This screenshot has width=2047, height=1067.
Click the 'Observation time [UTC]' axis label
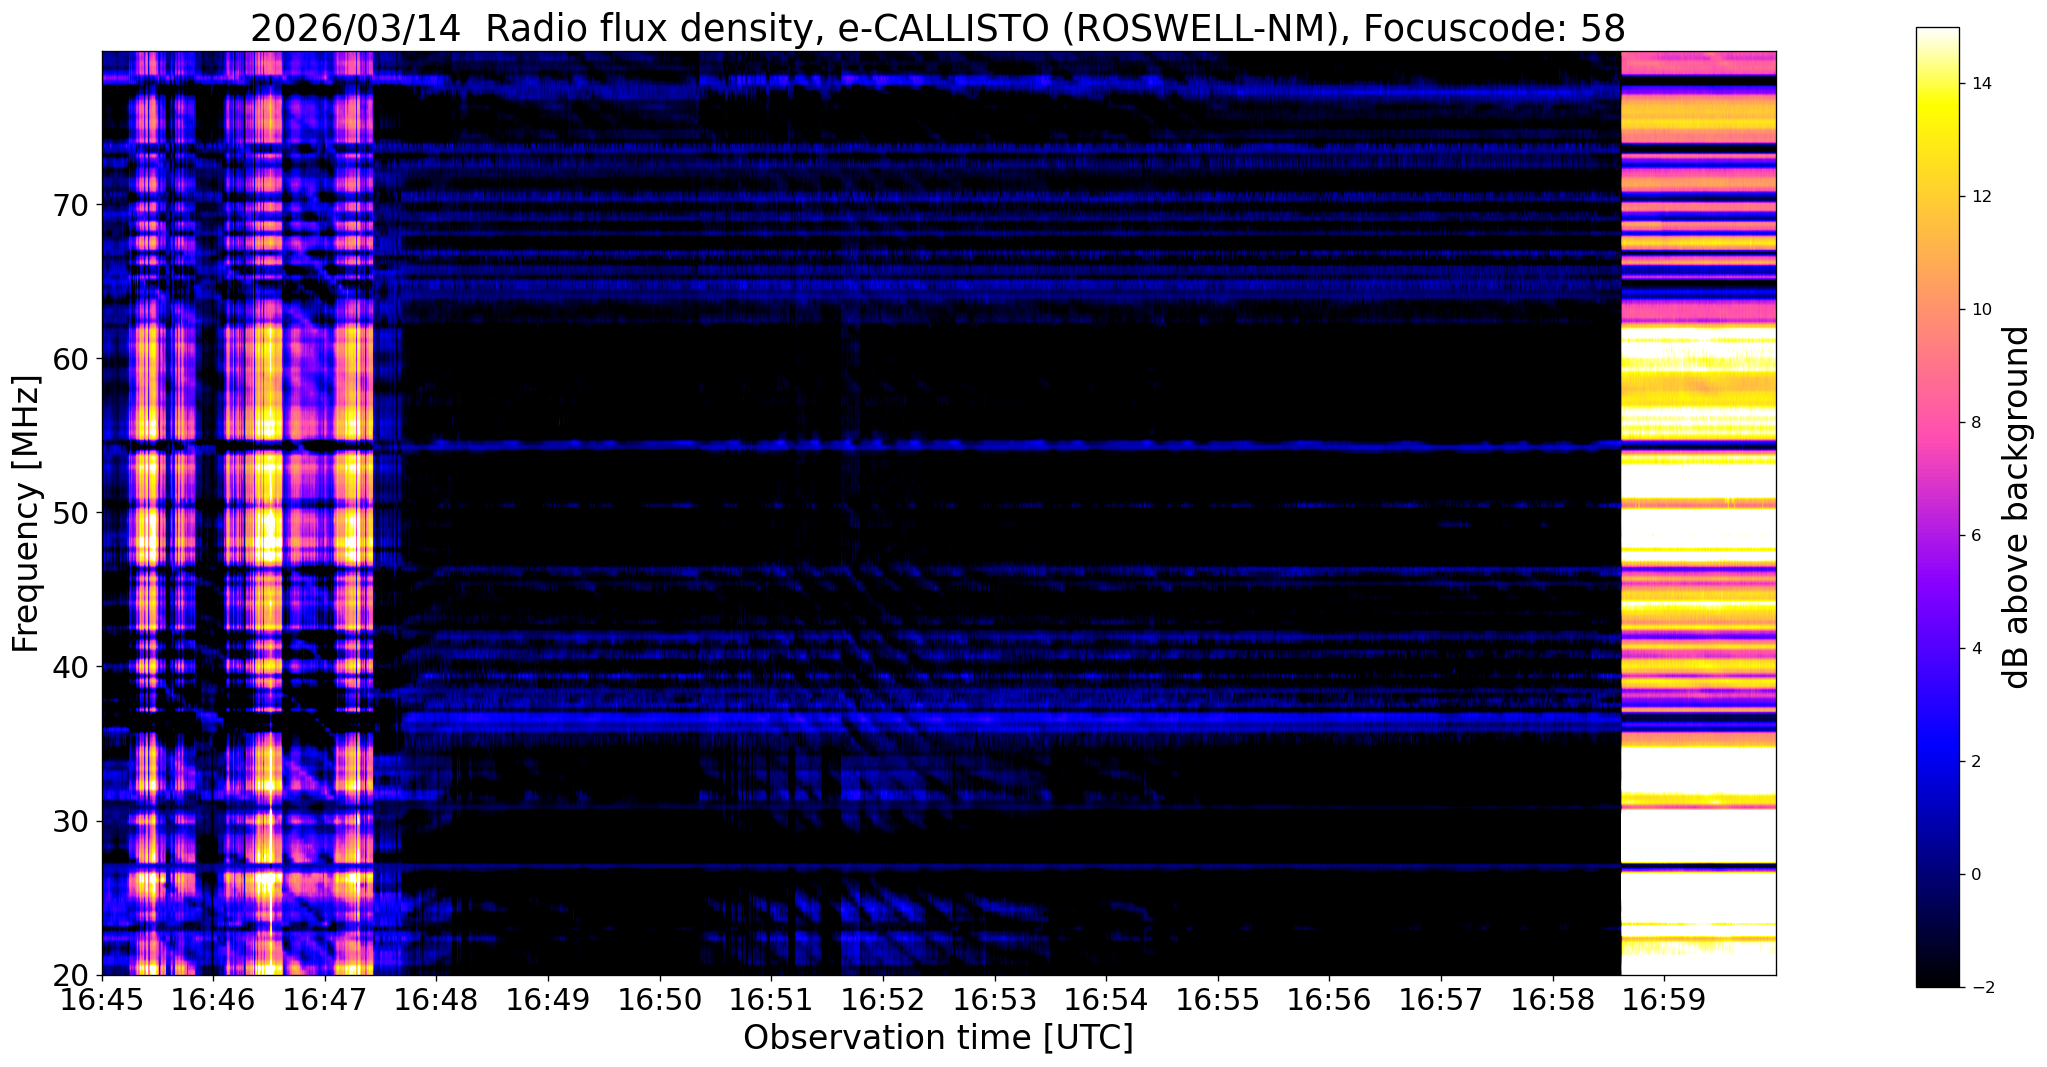point(938,1038)
